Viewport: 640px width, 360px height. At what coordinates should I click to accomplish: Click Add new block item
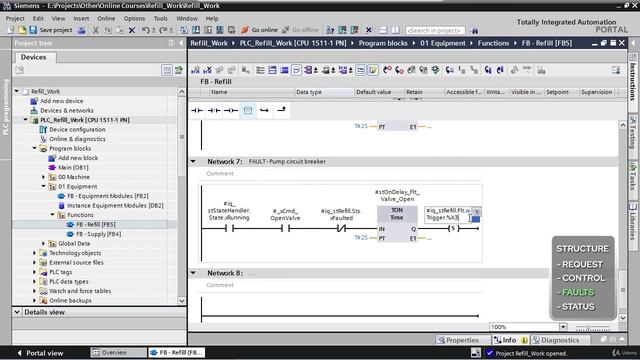(78, 158)
